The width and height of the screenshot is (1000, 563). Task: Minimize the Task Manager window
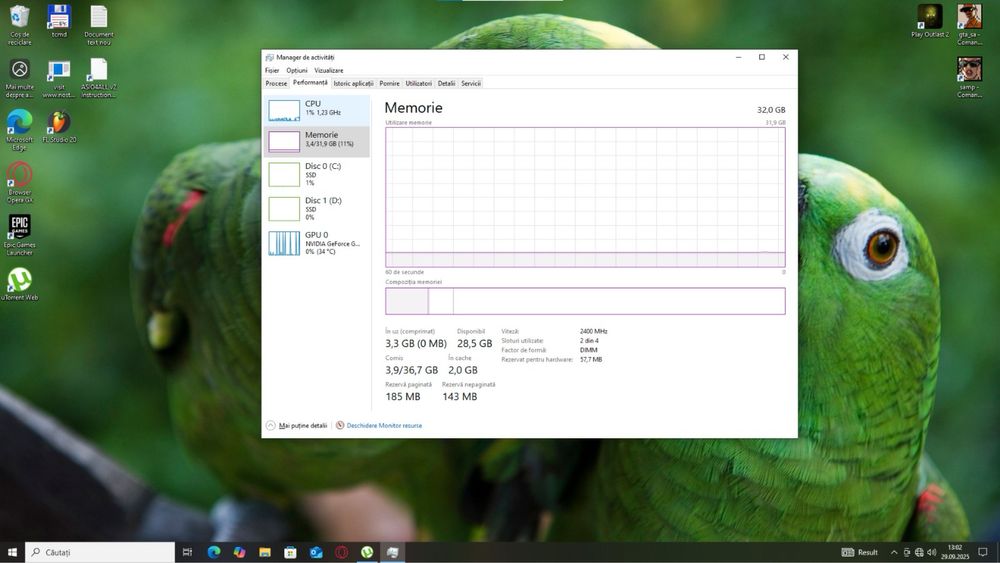[739, 57]
